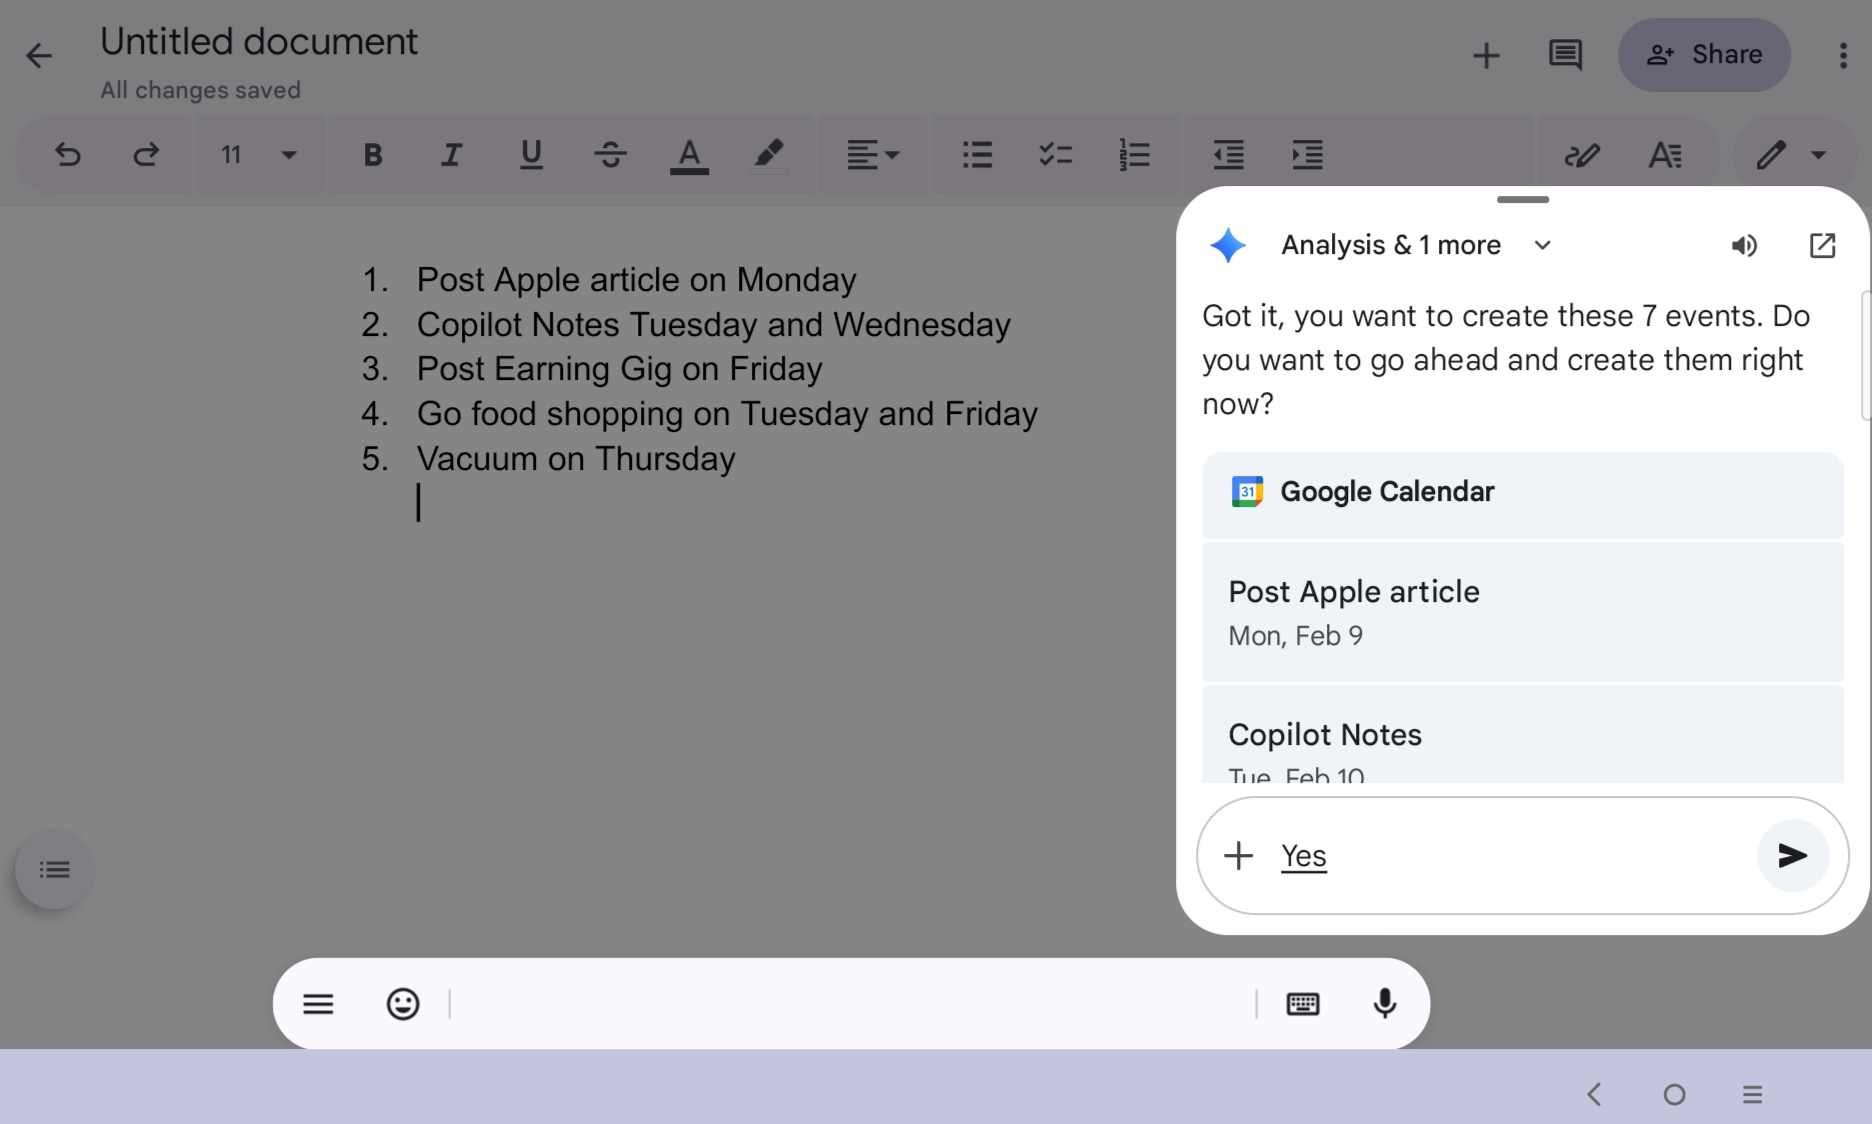Open the document outline floating button
1872x1124 pixels.
55,869
